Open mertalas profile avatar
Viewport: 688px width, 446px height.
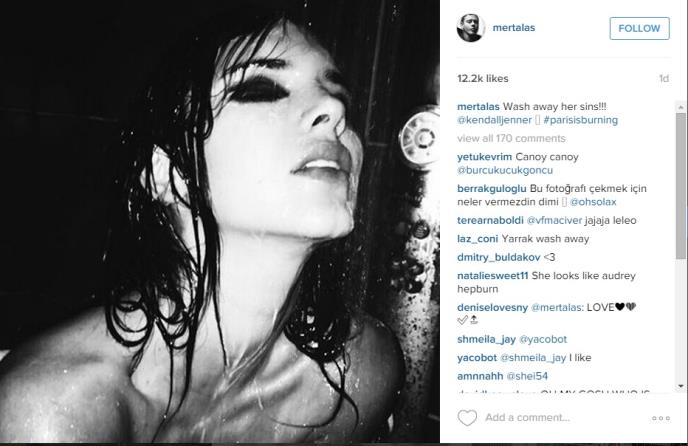(x=470, y=28)
